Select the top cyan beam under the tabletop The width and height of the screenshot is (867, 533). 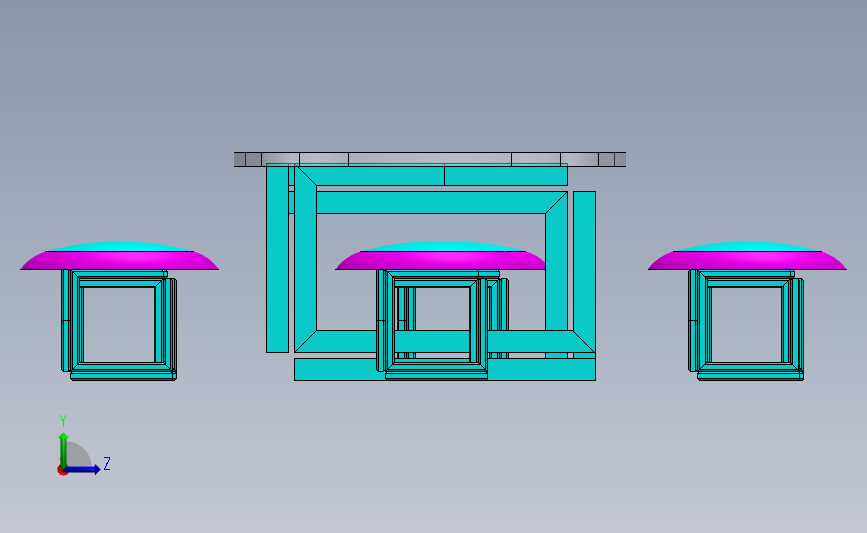tap(431, 175)
